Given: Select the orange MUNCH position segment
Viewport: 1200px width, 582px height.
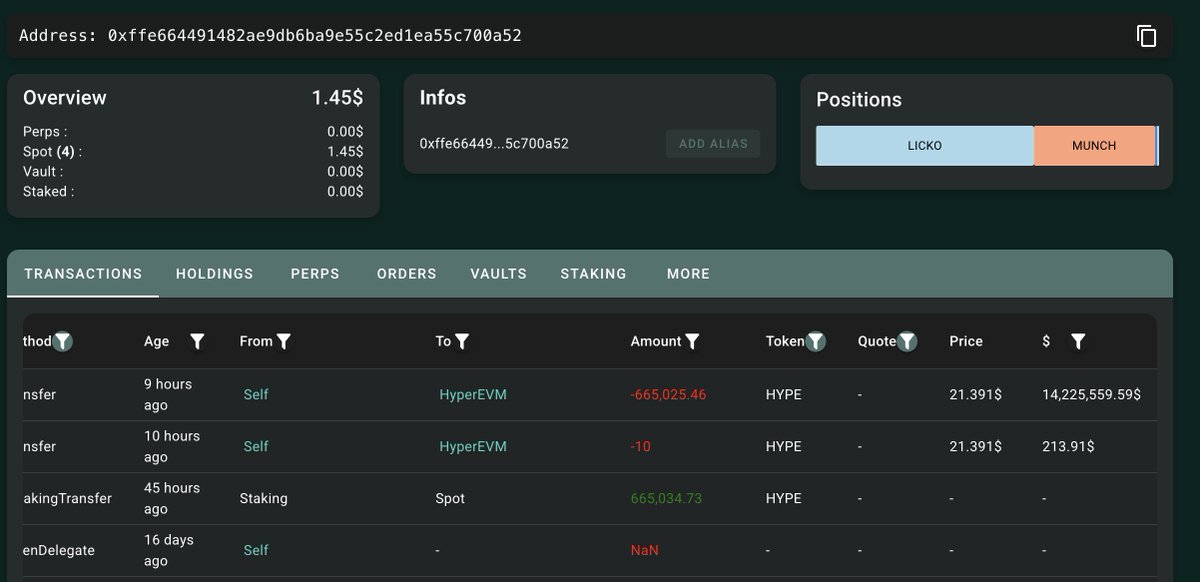Looking at the screenshot, I should click(x=1093, y=146).
